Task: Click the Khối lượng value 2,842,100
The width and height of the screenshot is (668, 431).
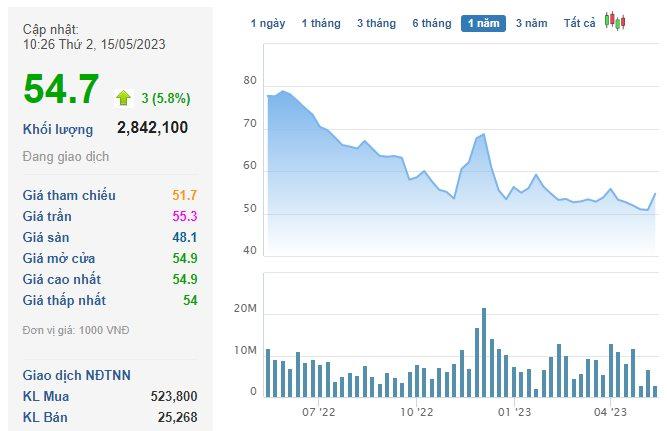Action: coord(152,127)
